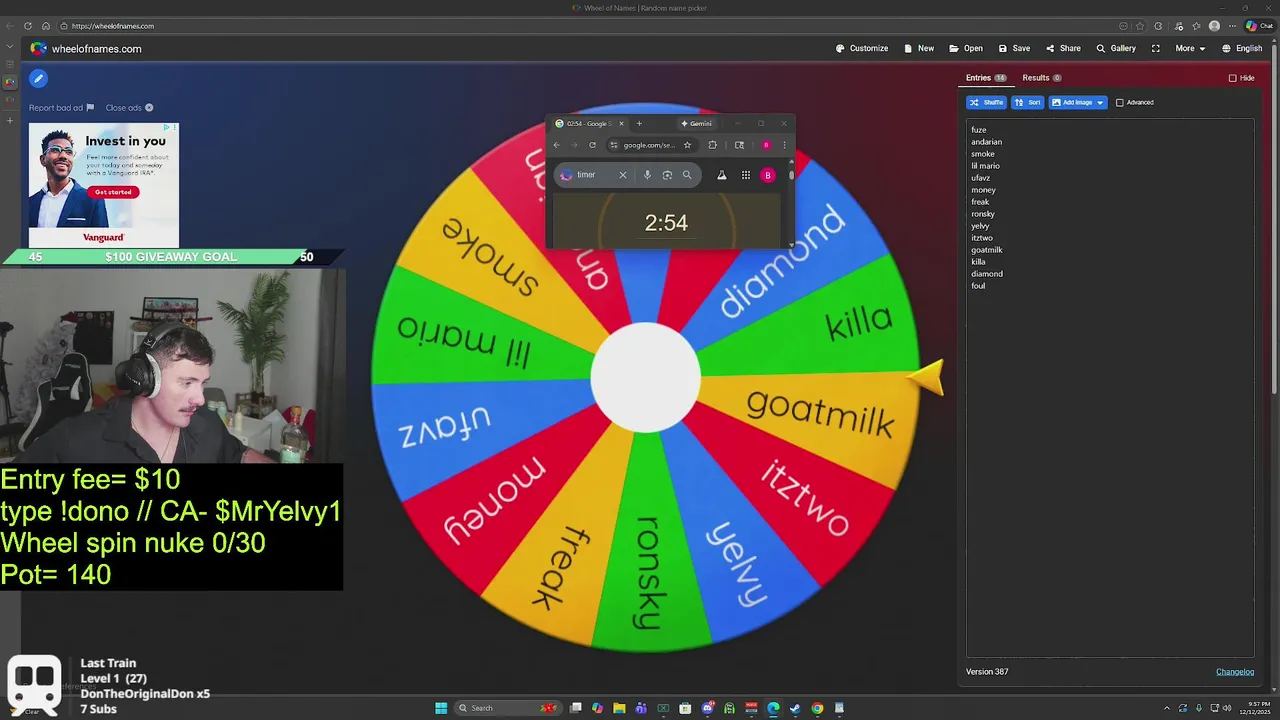Image resolution: width=1280 pixels, height=720 pixels.
Task: Open the Windows Start menu
Action: point(441,708)
